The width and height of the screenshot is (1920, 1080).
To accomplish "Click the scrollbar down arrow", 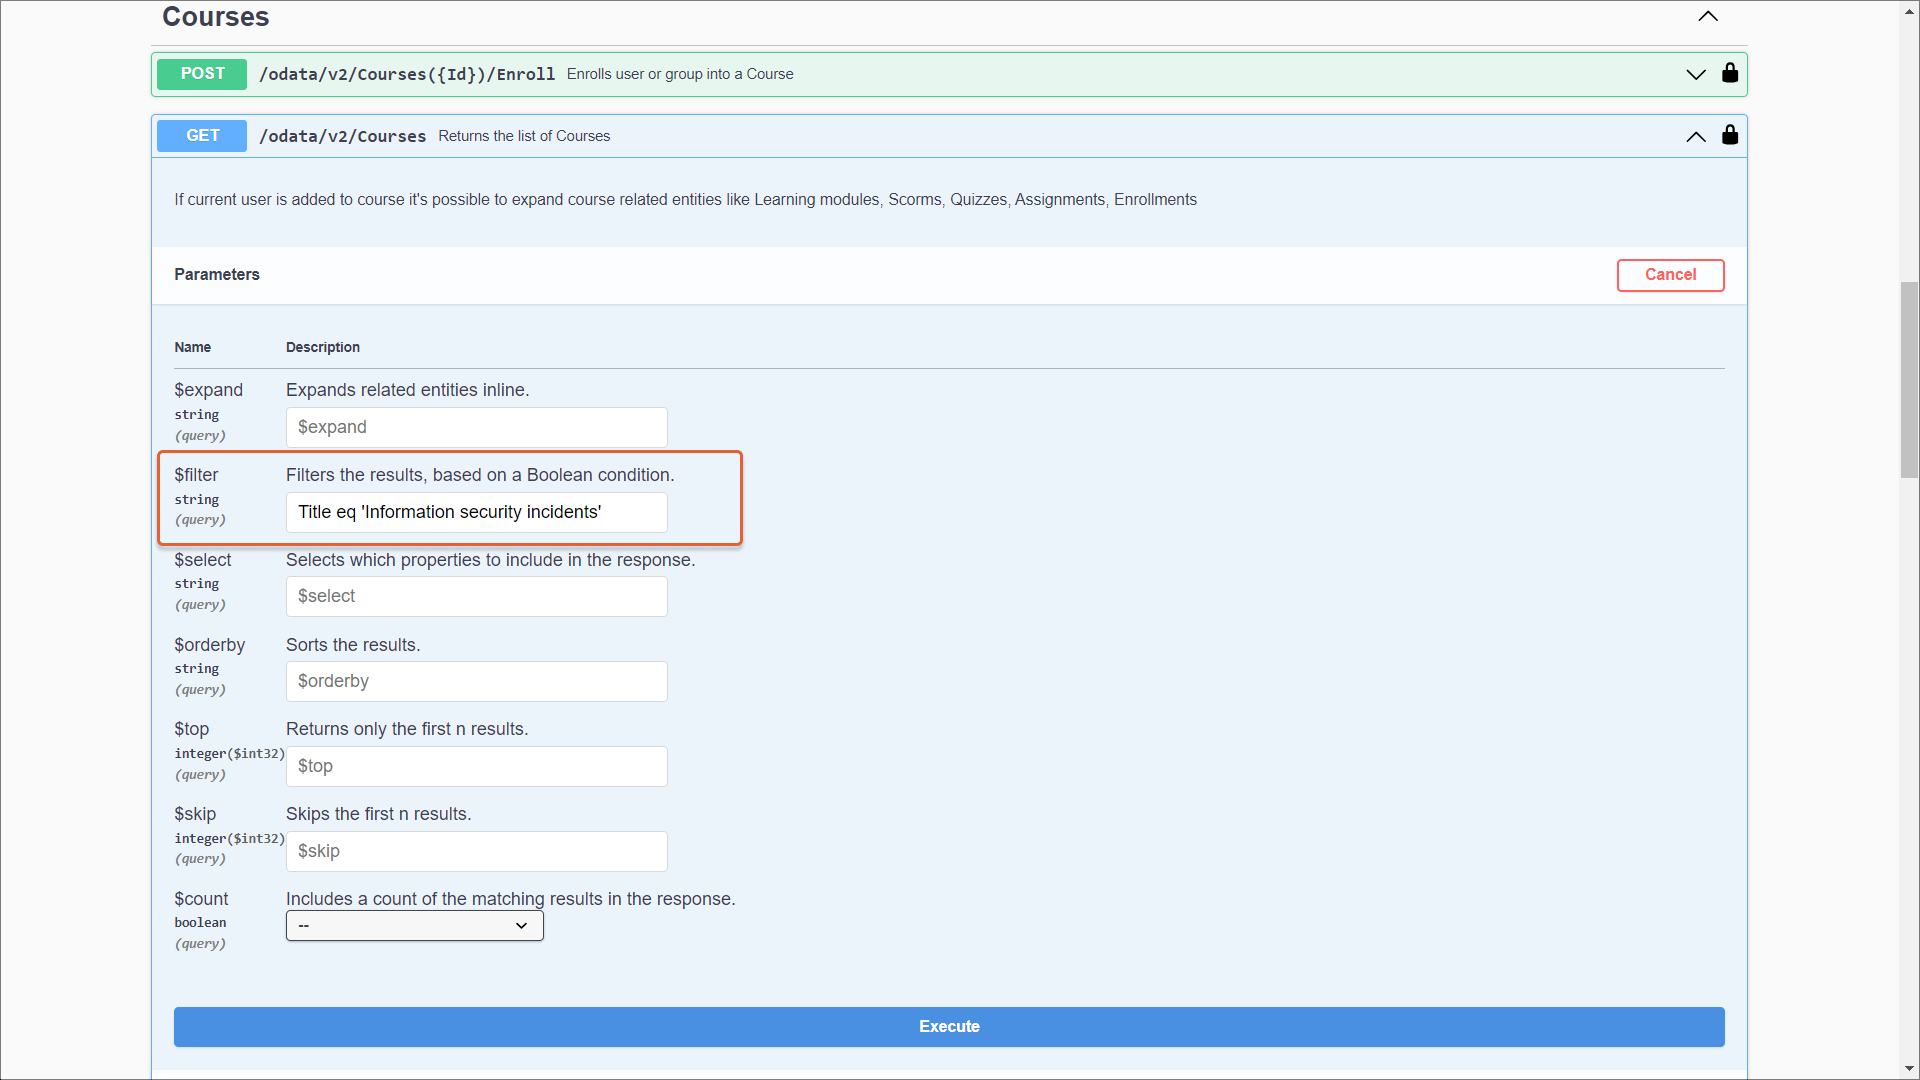I will (1909, 1069).
